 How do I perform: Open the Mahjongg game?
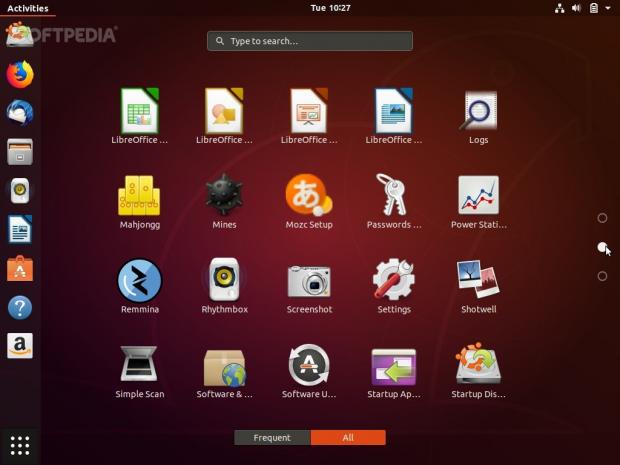[x=139, y=196]
